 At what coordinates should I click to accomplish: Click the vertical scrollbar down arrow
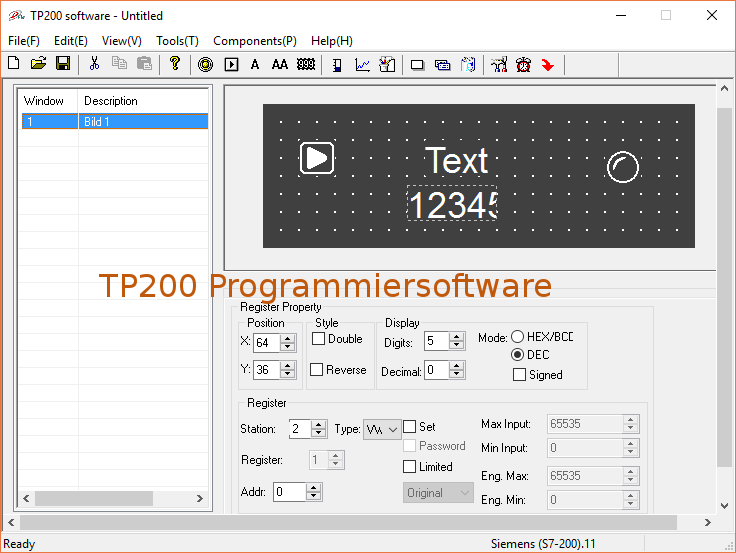[x=724, y=506]
